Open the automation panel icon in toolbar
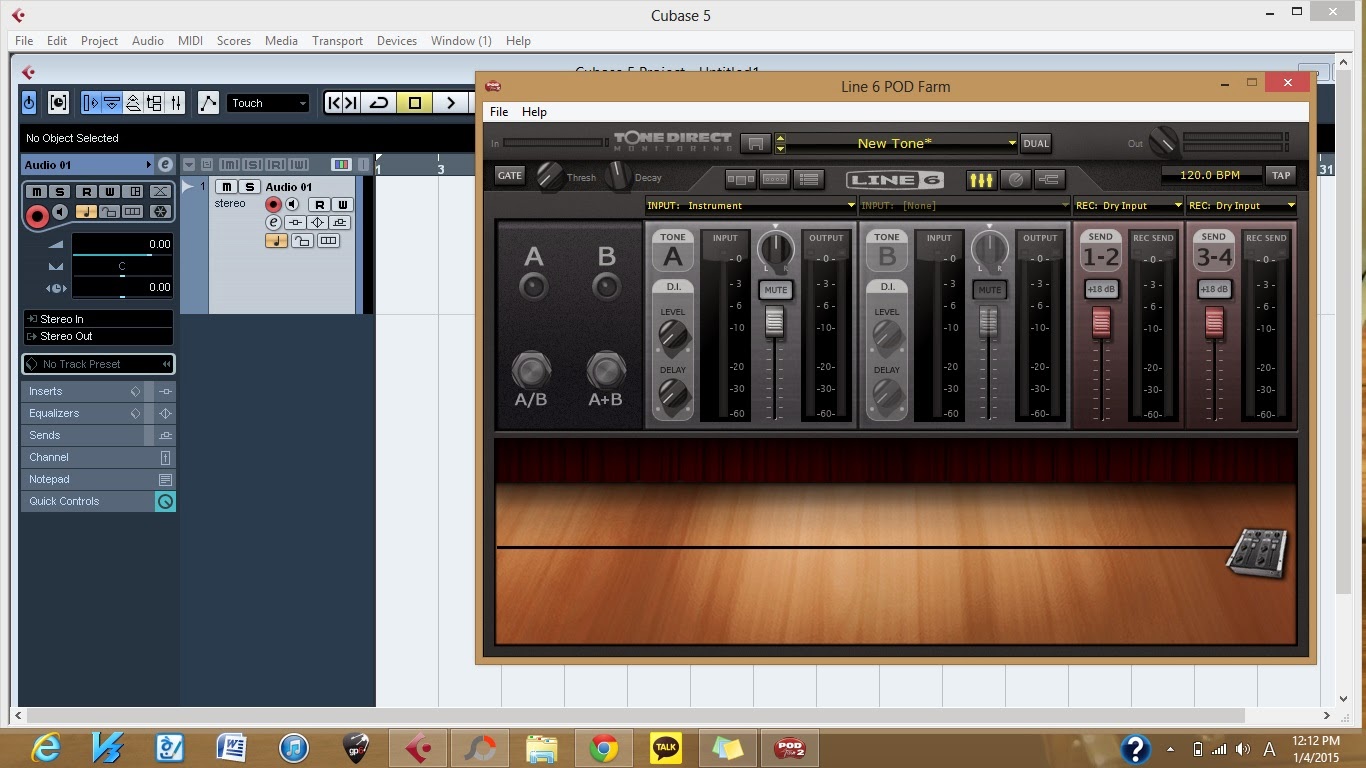This screenshot has width=1366, height=768. point(208,102)
